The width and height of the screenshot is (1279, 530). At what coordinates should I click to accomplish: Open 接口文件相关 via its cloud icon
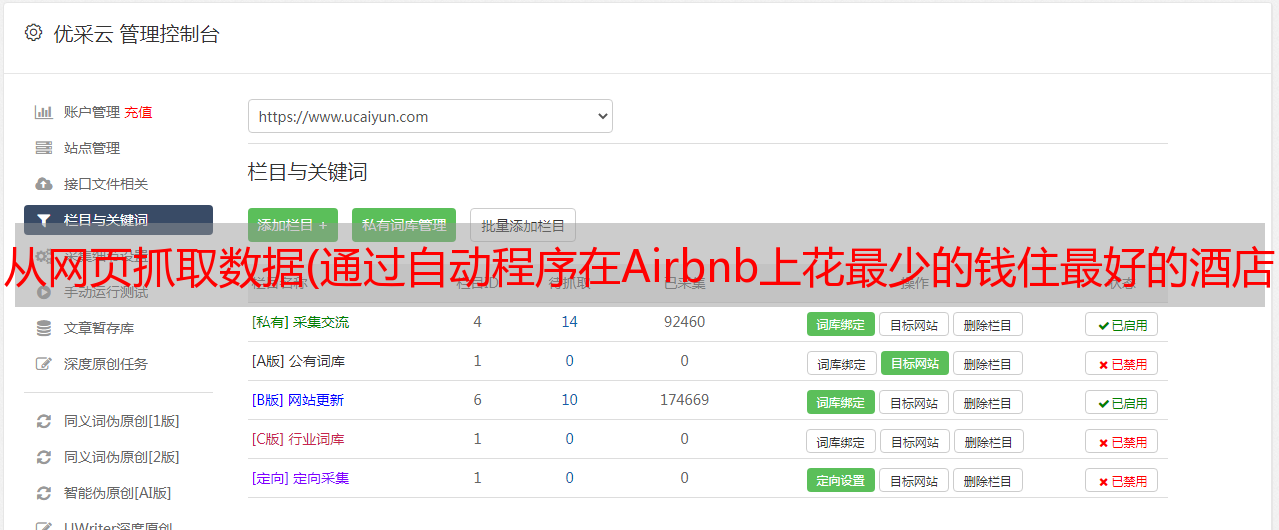coord(43,184)
